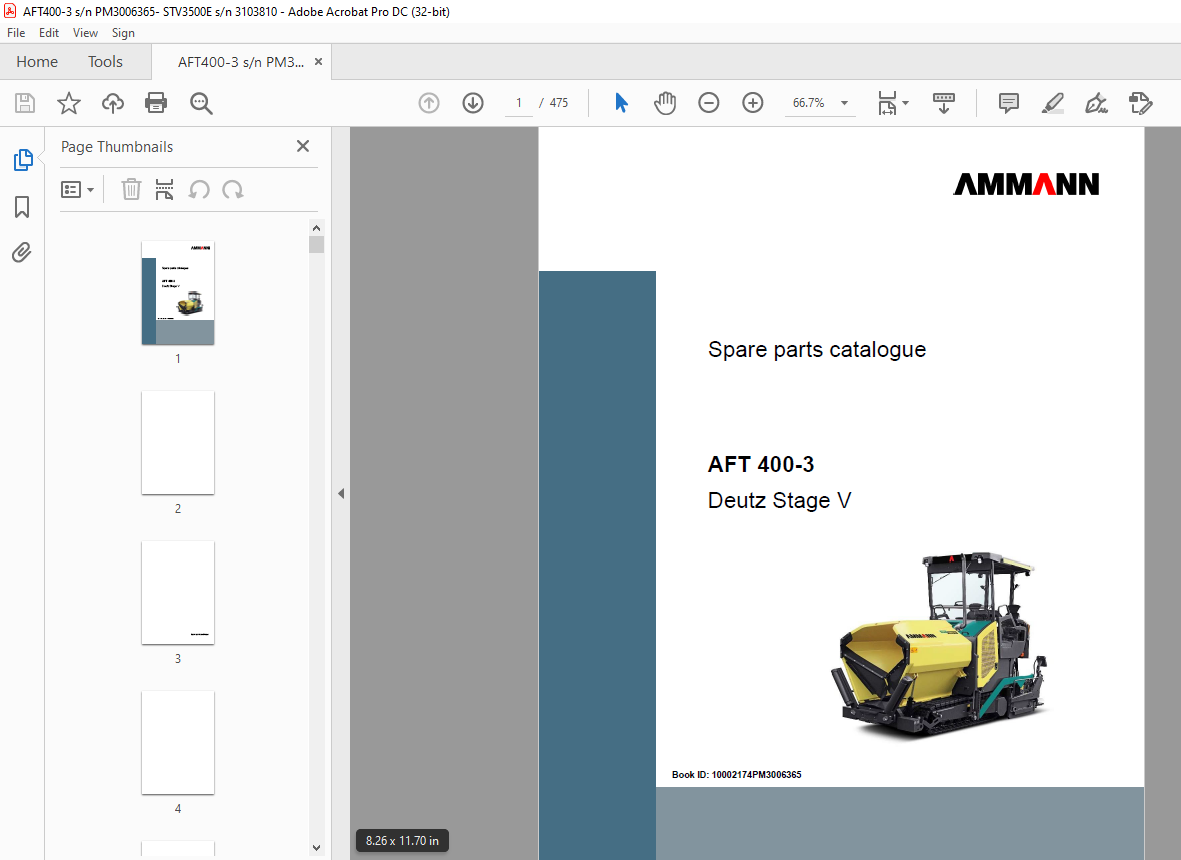Click the 'Spare parts catalogue' title text
Viewport: 1181px width, 860px height.
pyautogui.click(x=816, y=349)
